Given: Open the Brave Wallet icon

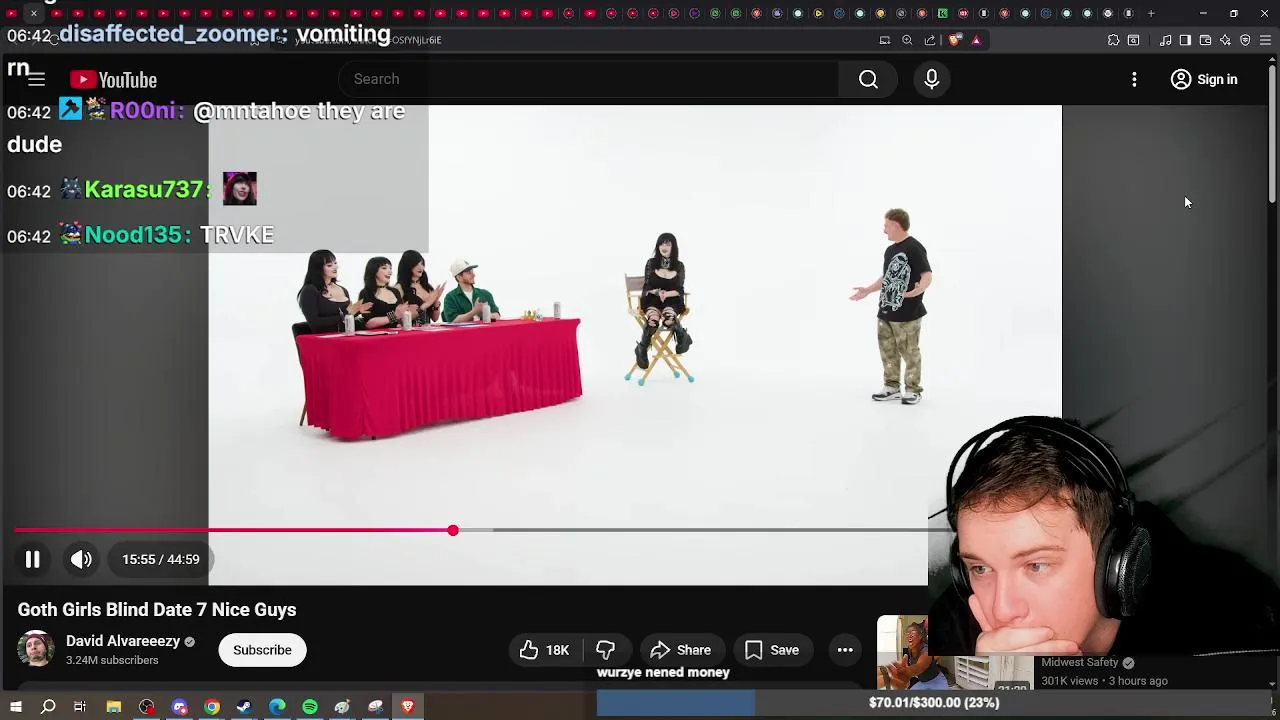Looking at the screenshot, I should [1205, 40].
